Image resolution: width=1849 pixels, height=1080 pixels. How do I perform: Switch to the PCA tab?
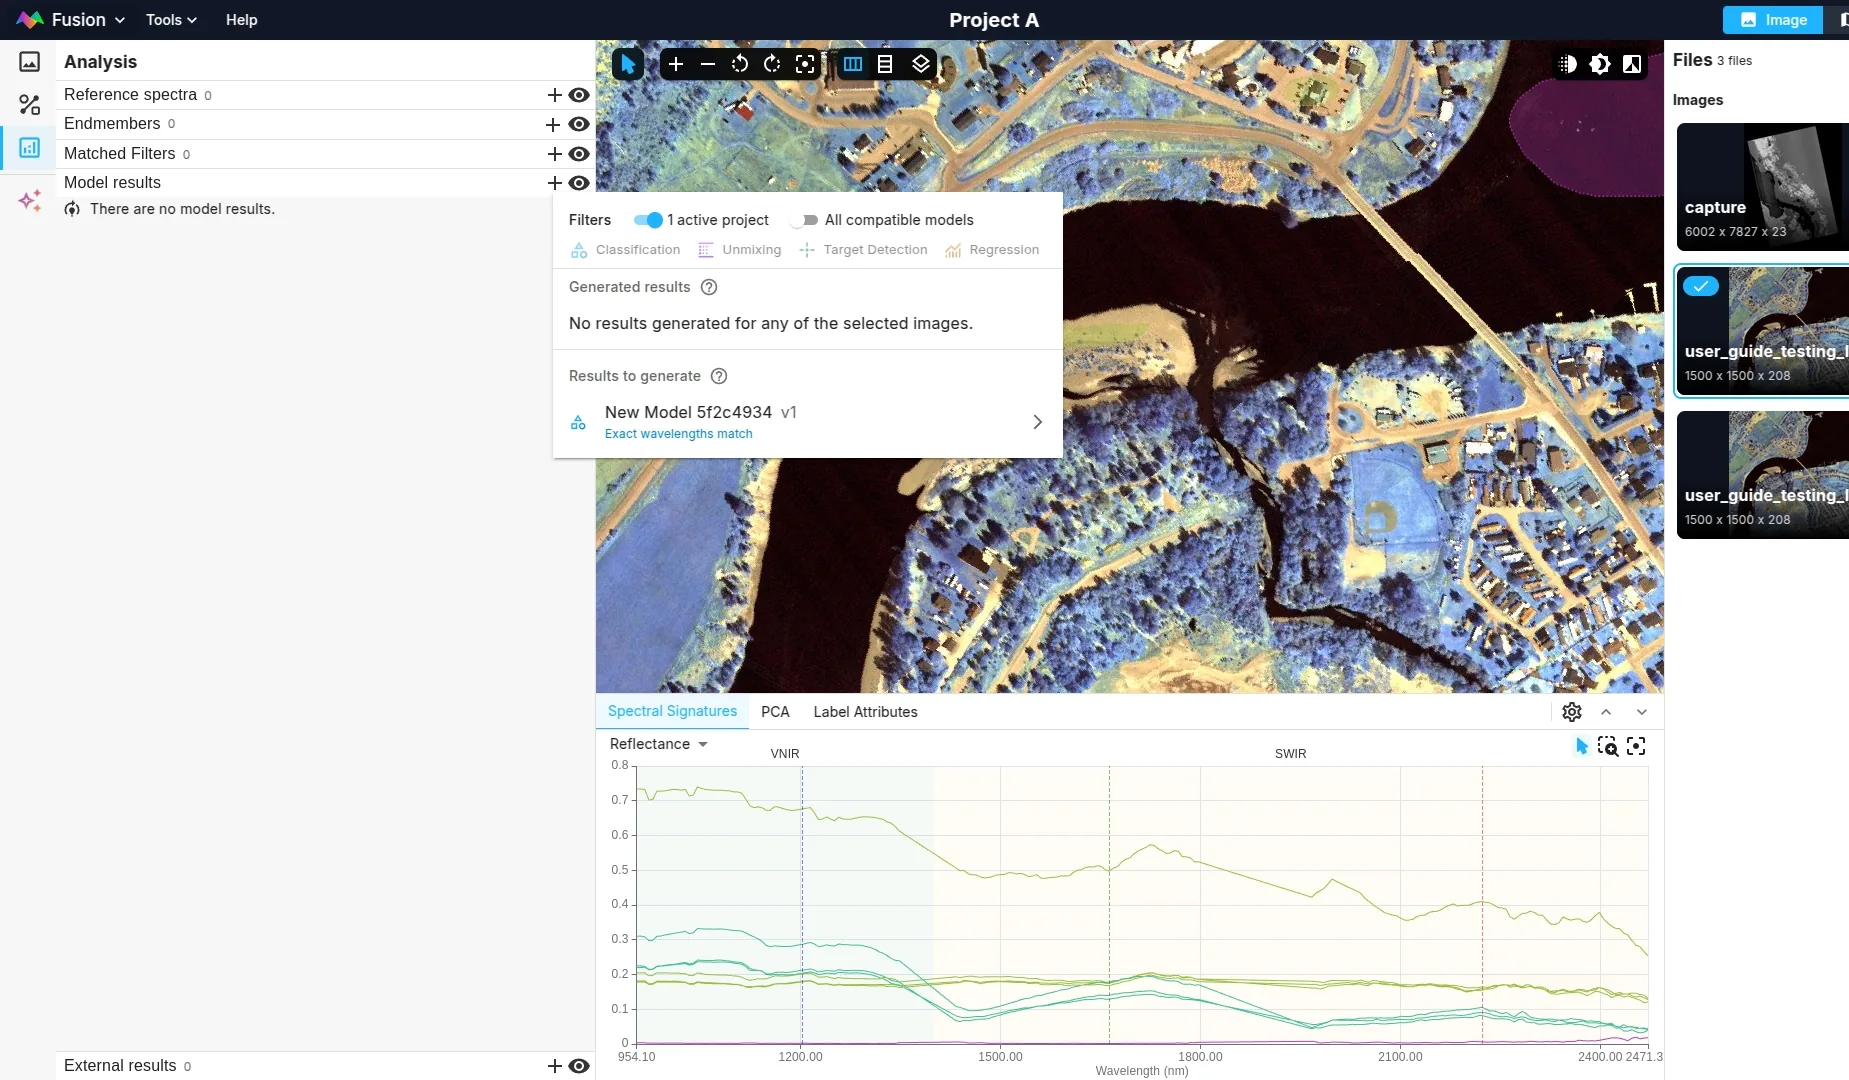[x=775, y=712]
